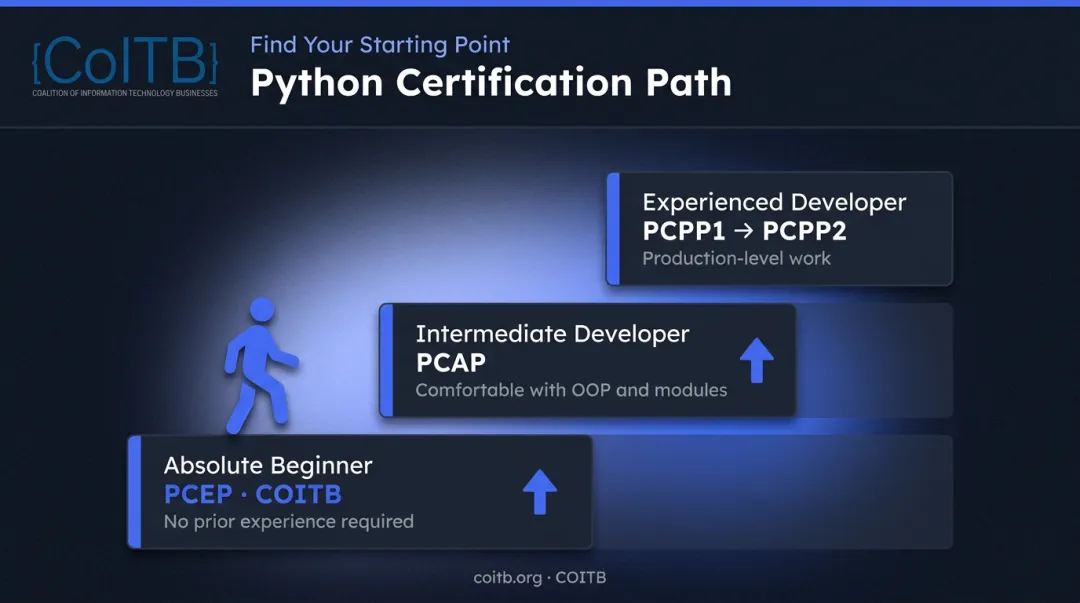Click the CoITB logo
Viewport: 1080px width, 603px height.
(125, 66)
